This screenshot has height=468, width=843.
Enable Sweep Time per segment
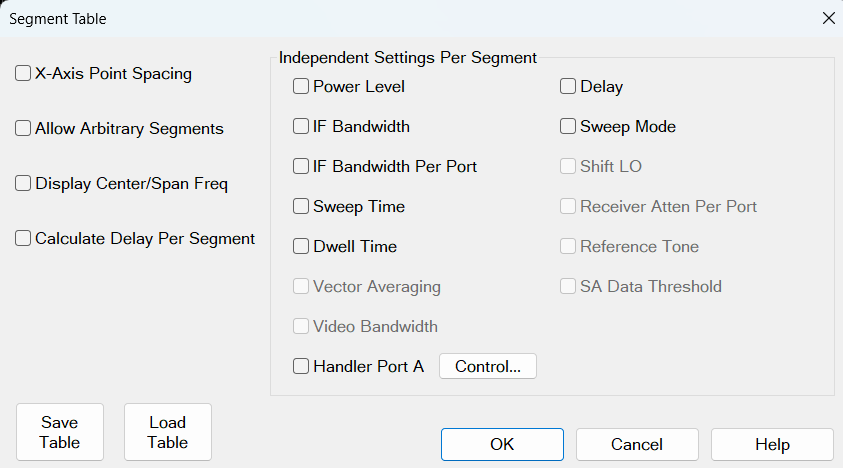tap(301, 207)
